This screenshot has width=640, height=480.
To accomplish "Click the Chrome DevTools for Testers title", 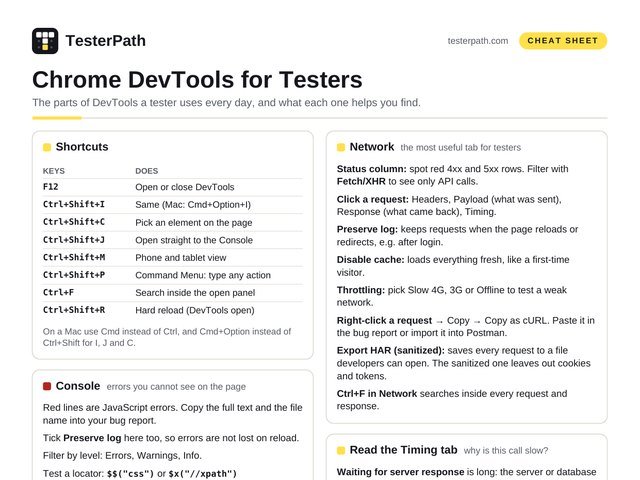I will (x=197, y=79).
